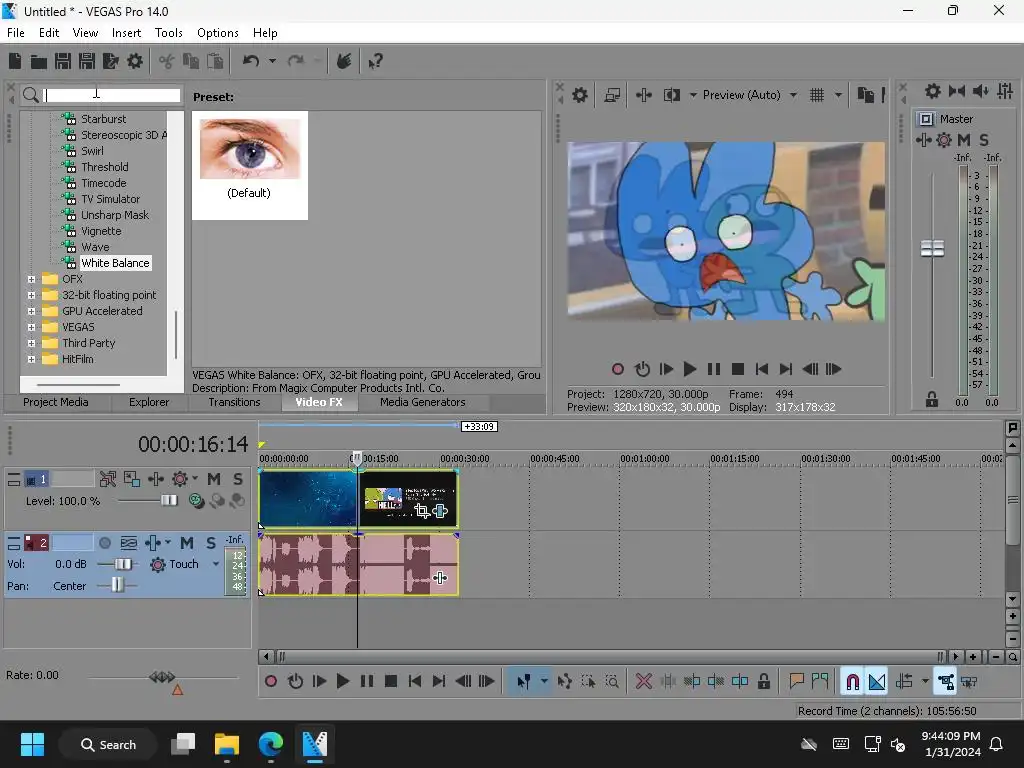Play the preview from the preview transport
This screenshot has height=768, width=1024.
click(690, 370)
